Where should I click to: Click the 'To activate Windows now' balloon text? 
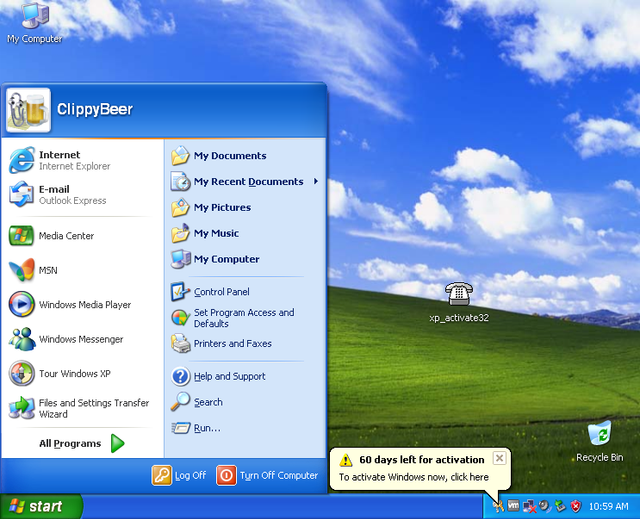[x=414, y=477]
